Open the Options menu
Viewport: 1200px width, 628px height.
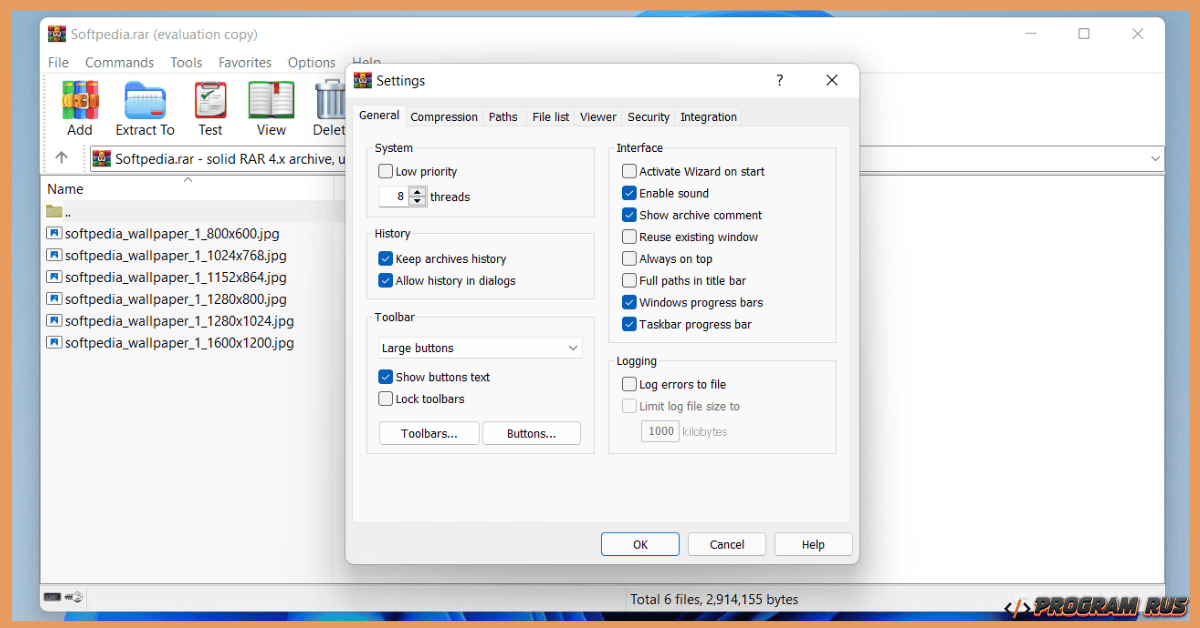coord(311,62)
